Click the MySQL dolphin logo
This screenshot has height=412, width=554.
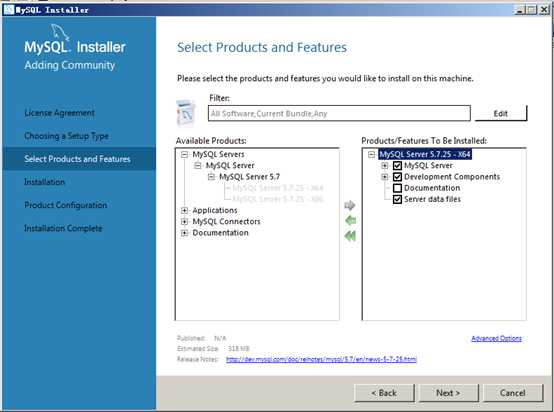[x=60, y=32]
